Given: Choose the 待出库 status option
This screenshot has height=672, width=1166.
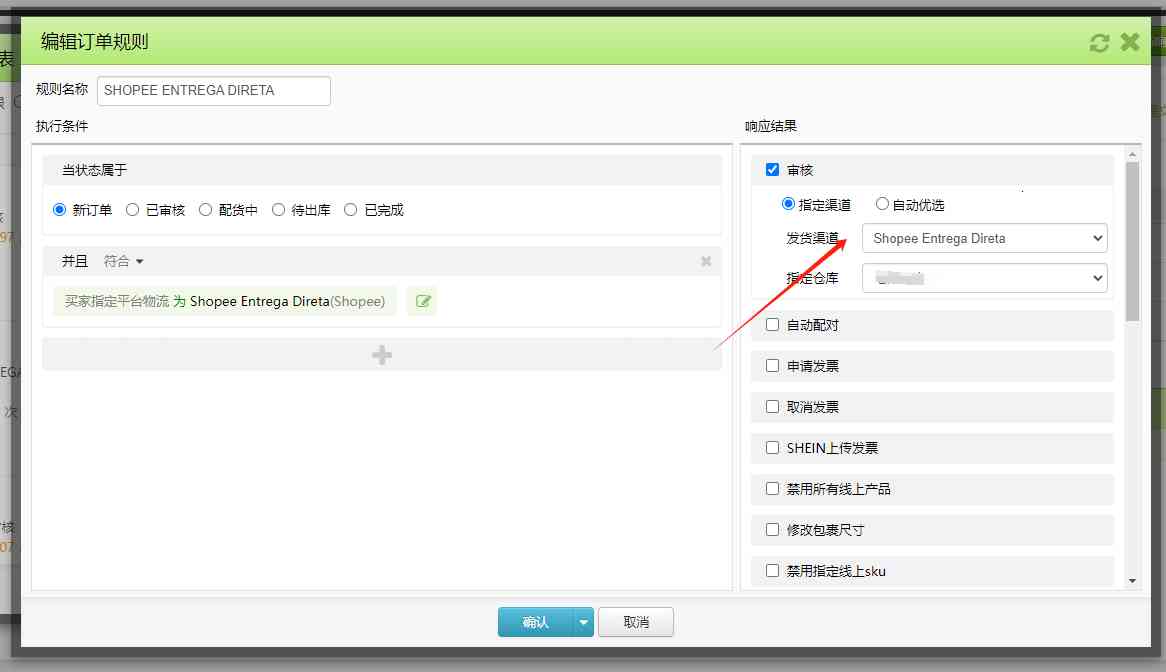Looking at the screenshot, I should [x=278, y=210].
